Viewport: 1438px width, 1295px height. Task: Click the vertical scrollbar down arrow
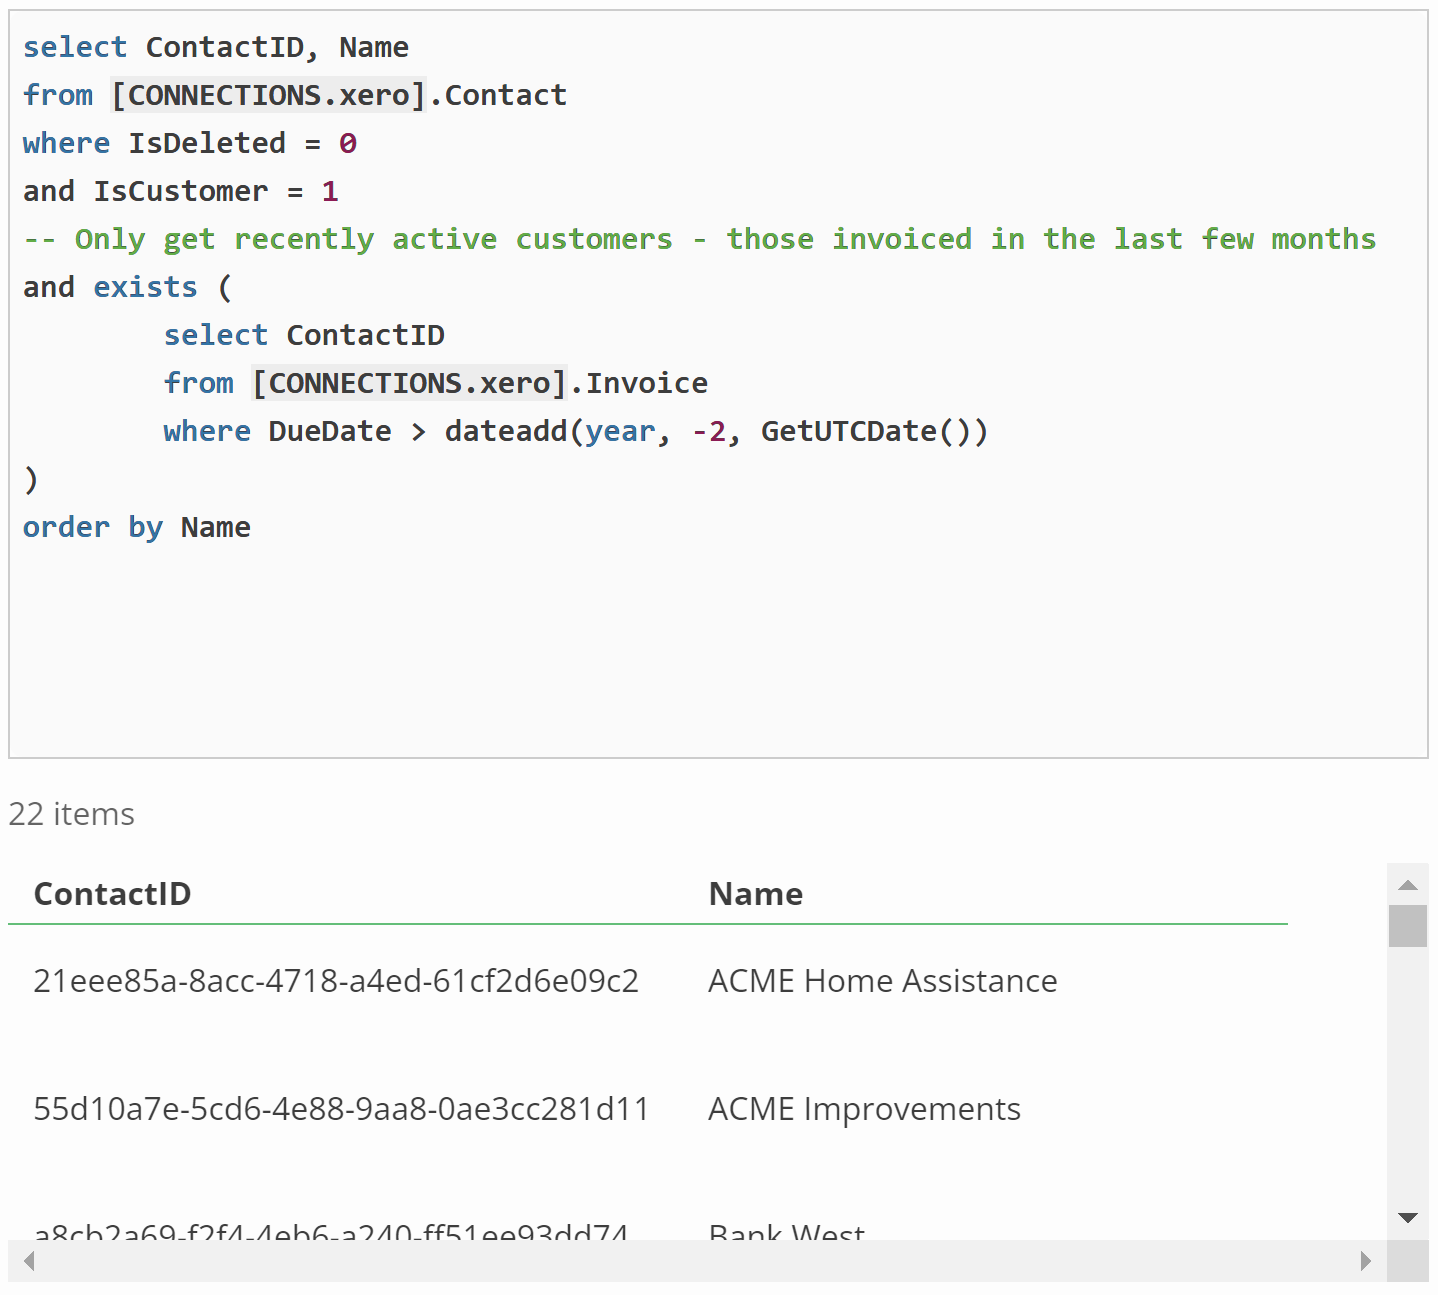coord(1407,1217)
